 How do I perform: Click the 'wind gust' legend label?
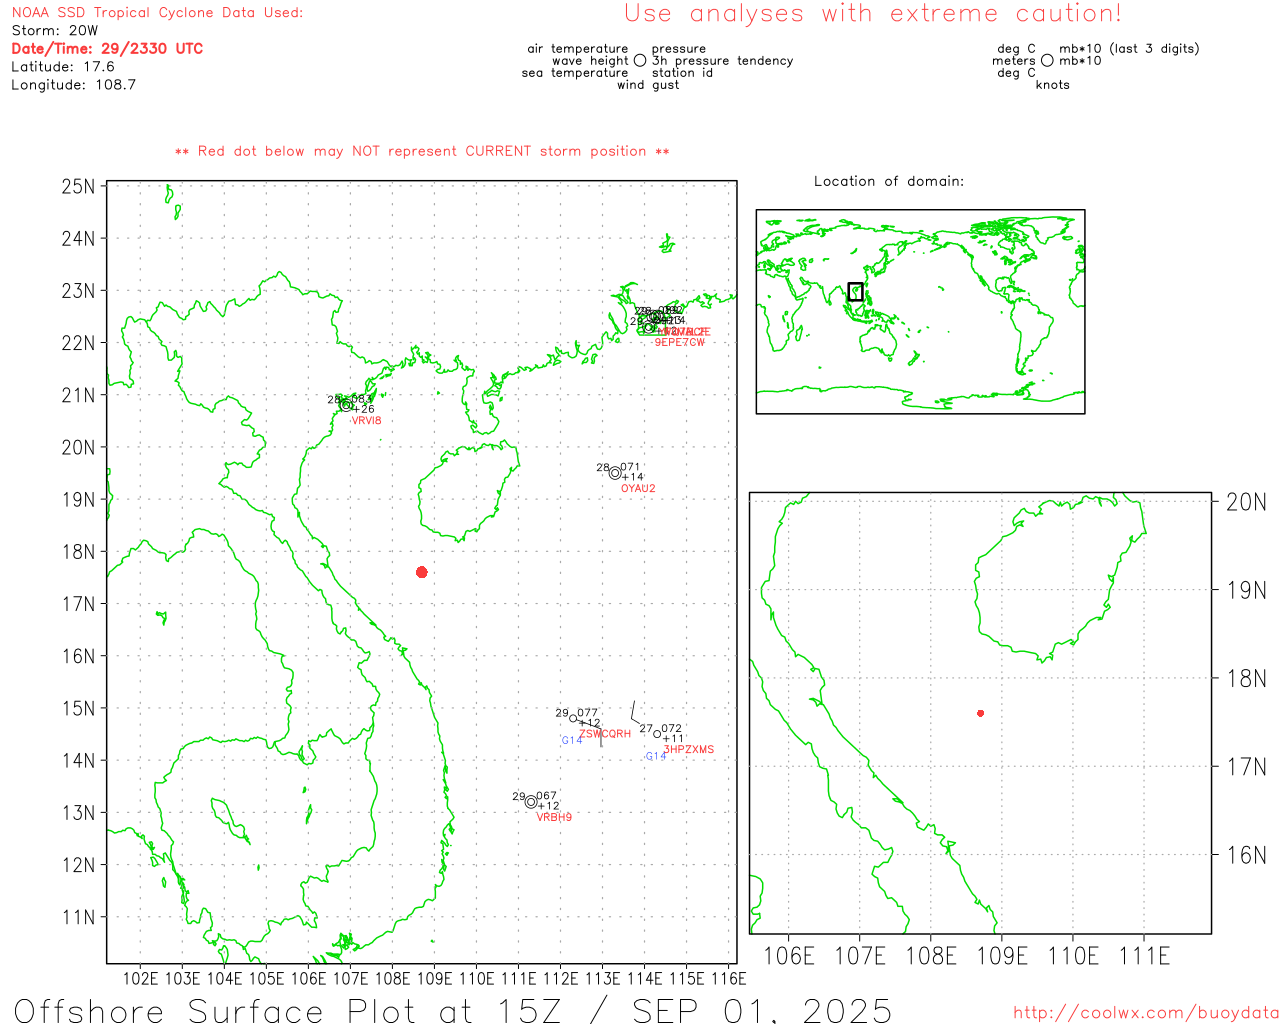648,85
